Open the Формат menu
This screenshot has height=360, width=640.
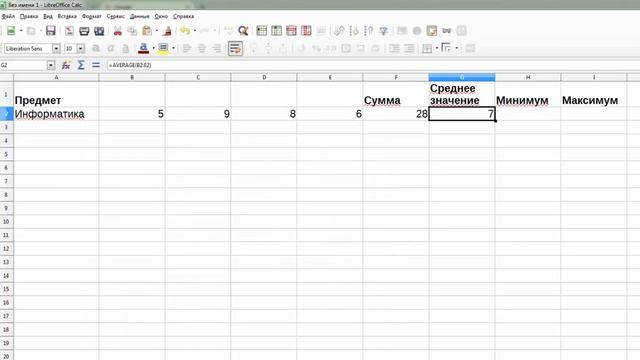point(92,16)
